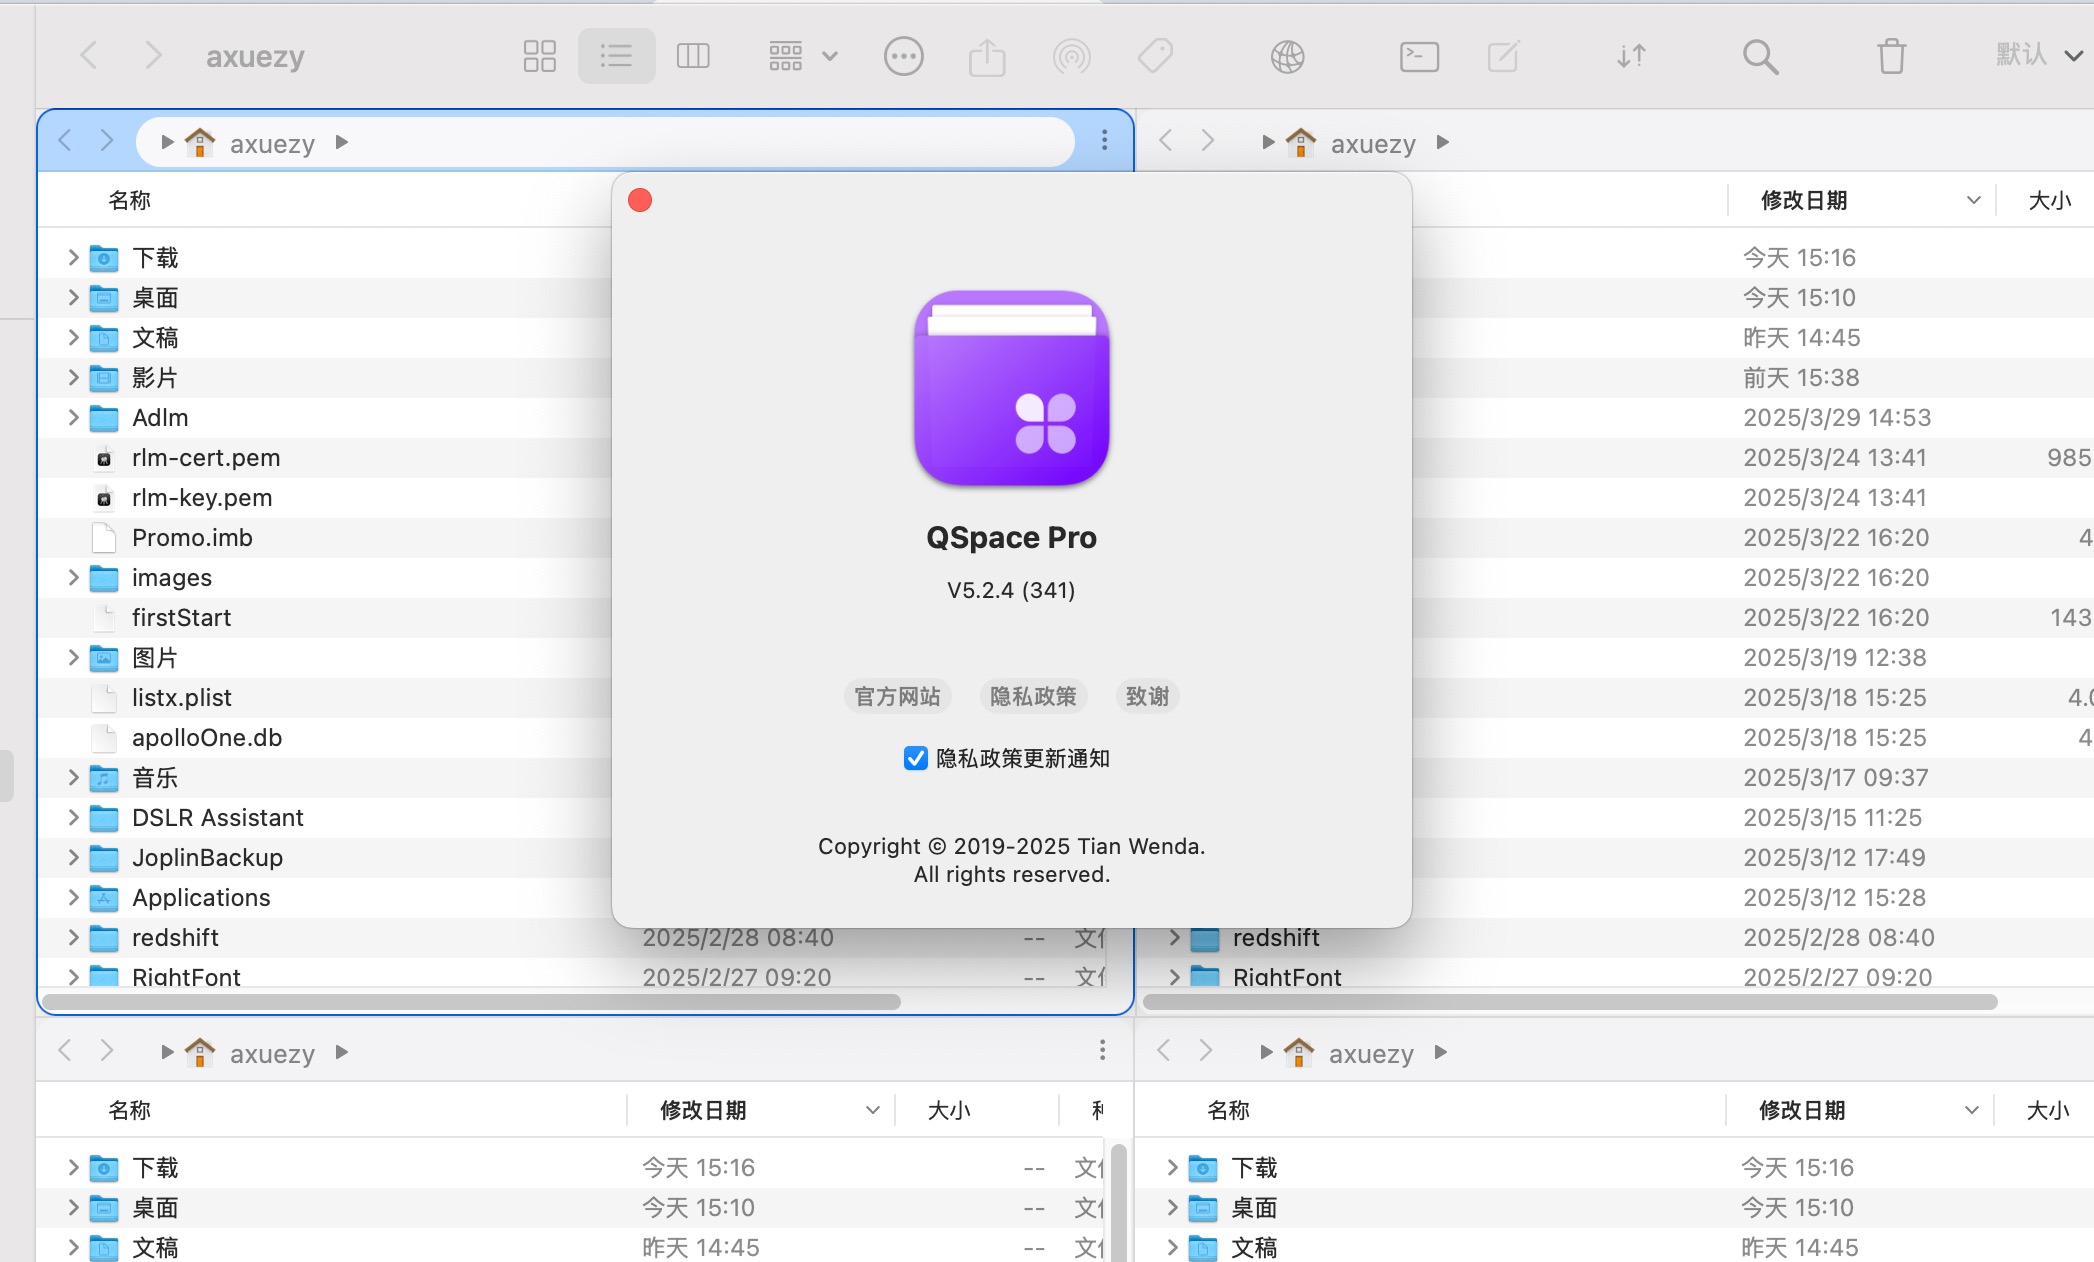Click the AirDrop toolbar icon

coord(1072,56)
